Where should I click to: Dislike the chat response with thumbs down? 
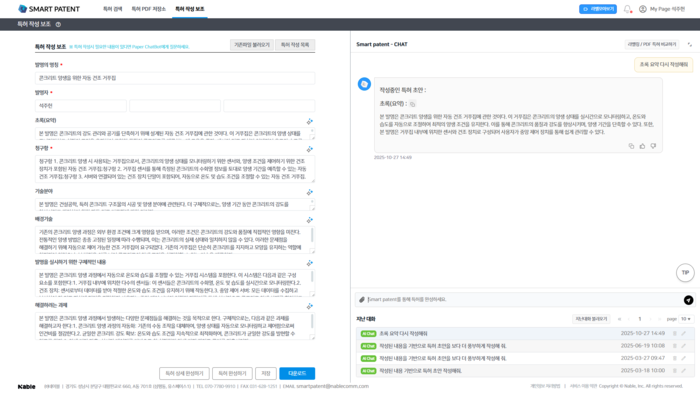[653, 146]
